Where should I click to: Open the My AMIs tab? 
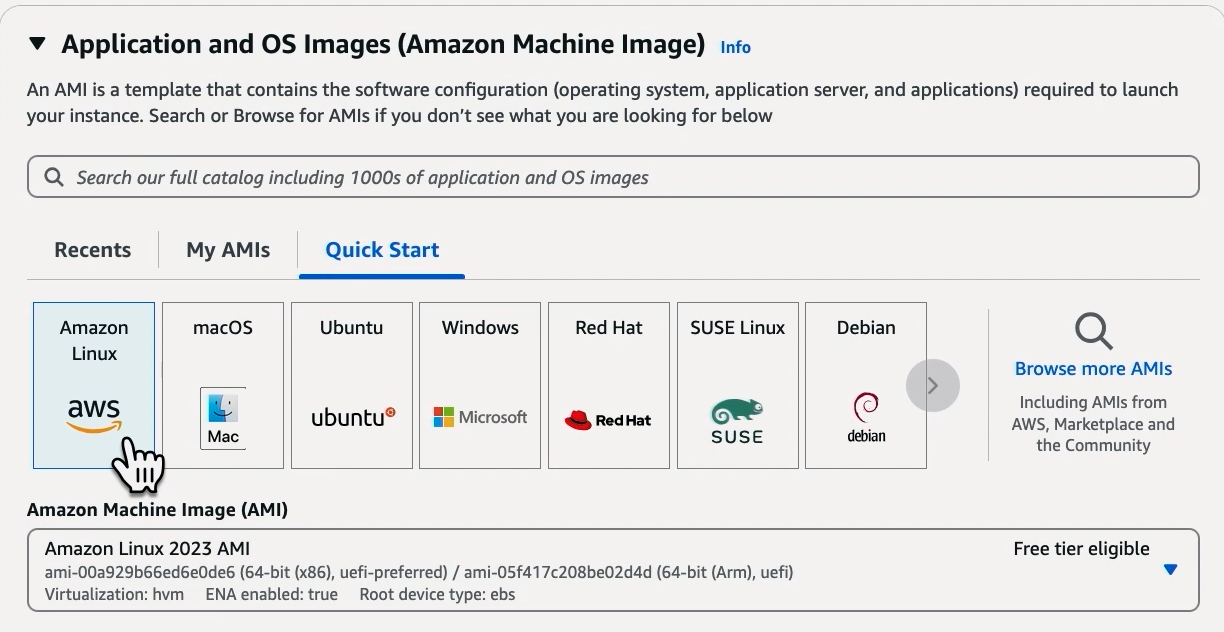[228, 250]
